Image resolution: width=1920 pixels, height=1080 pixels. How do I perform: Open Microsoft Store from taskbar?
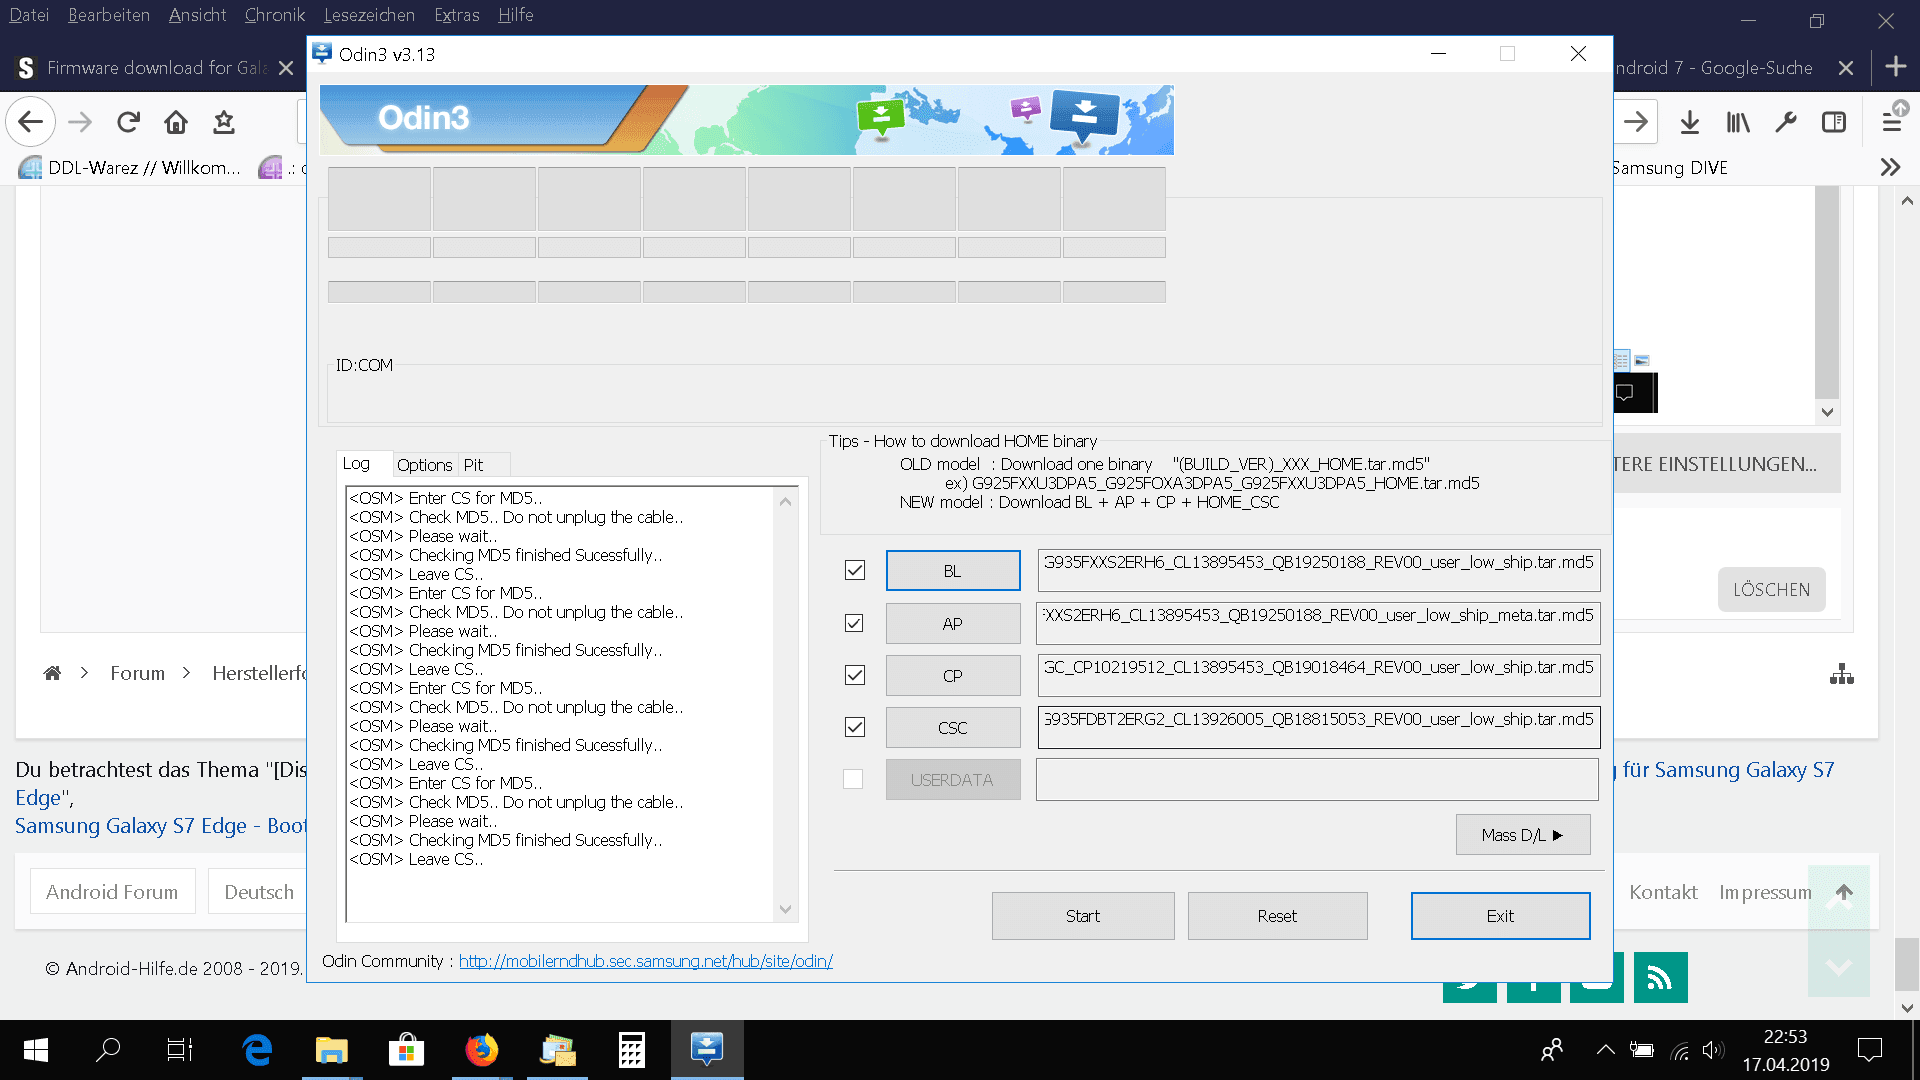(x=406, y=1050)
